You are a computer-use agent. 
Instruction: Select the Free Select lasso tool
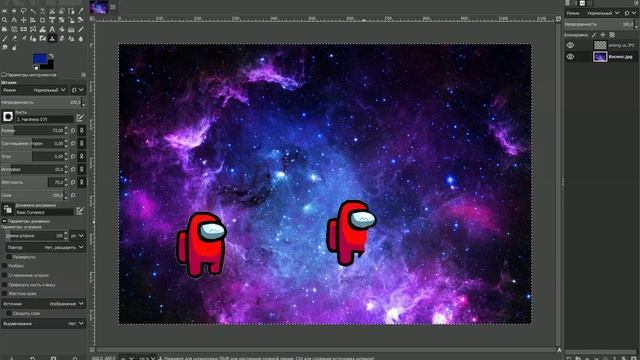23,11
